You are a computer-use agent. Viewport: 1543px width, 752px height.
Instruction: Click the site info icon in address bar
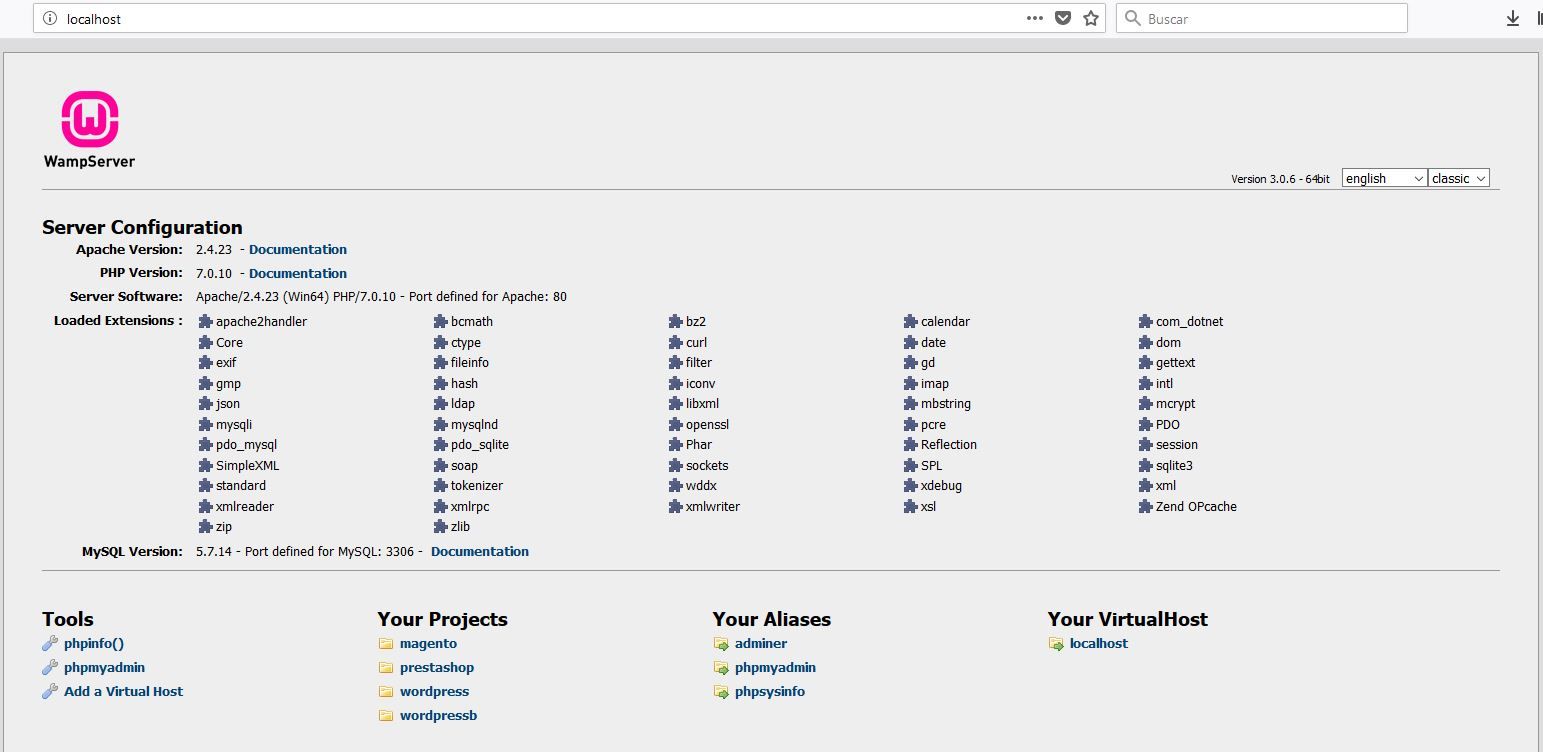pyautogui.click(x=48, y=18)
